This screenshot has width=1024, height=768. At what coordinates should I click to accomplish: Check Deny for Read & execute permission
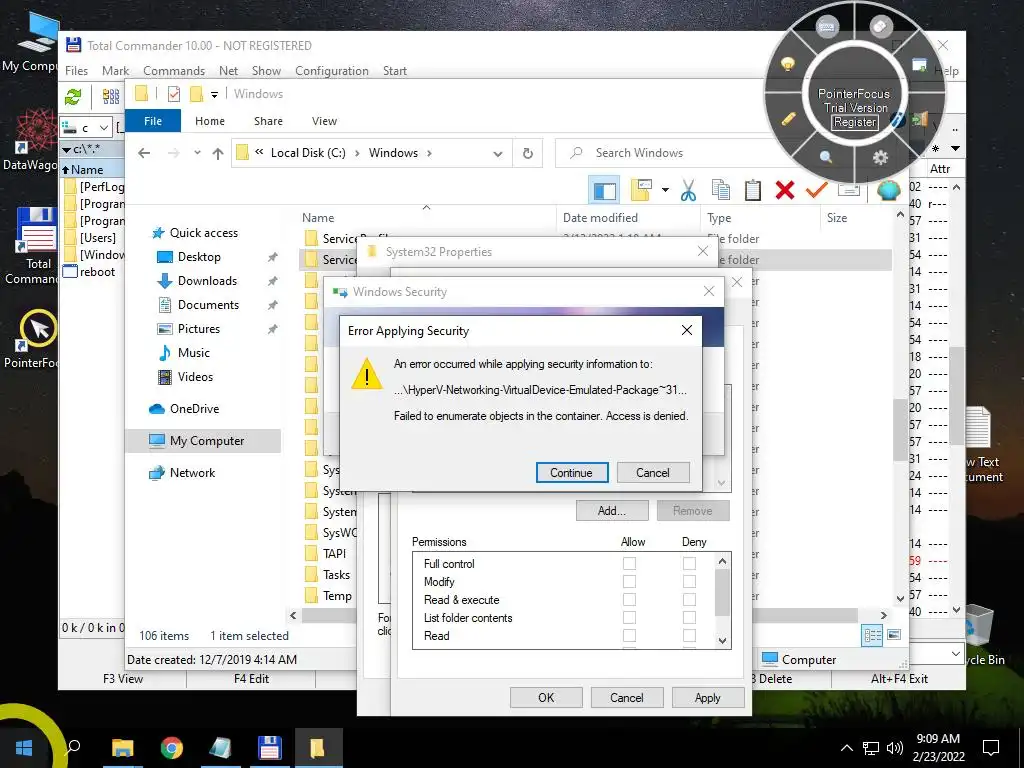click(x=689, y=600)
